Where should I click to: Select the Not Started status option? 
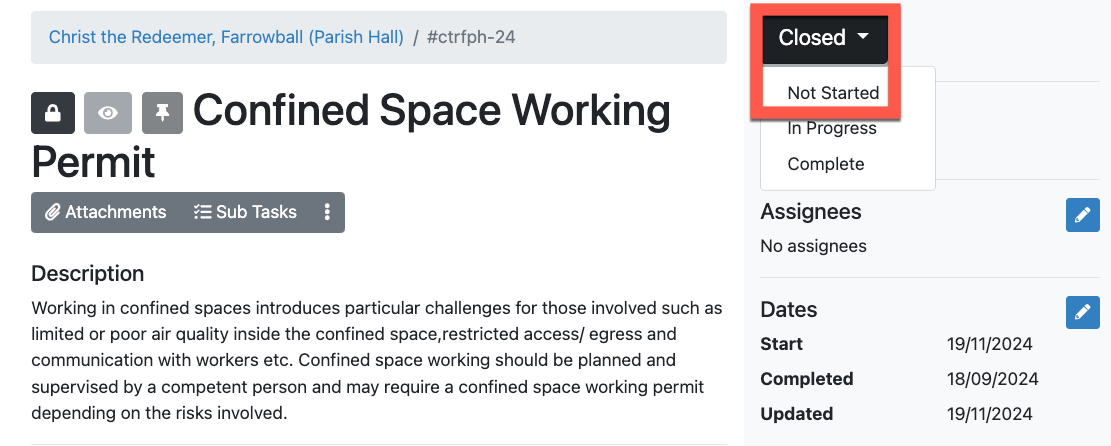coord(833,93)
